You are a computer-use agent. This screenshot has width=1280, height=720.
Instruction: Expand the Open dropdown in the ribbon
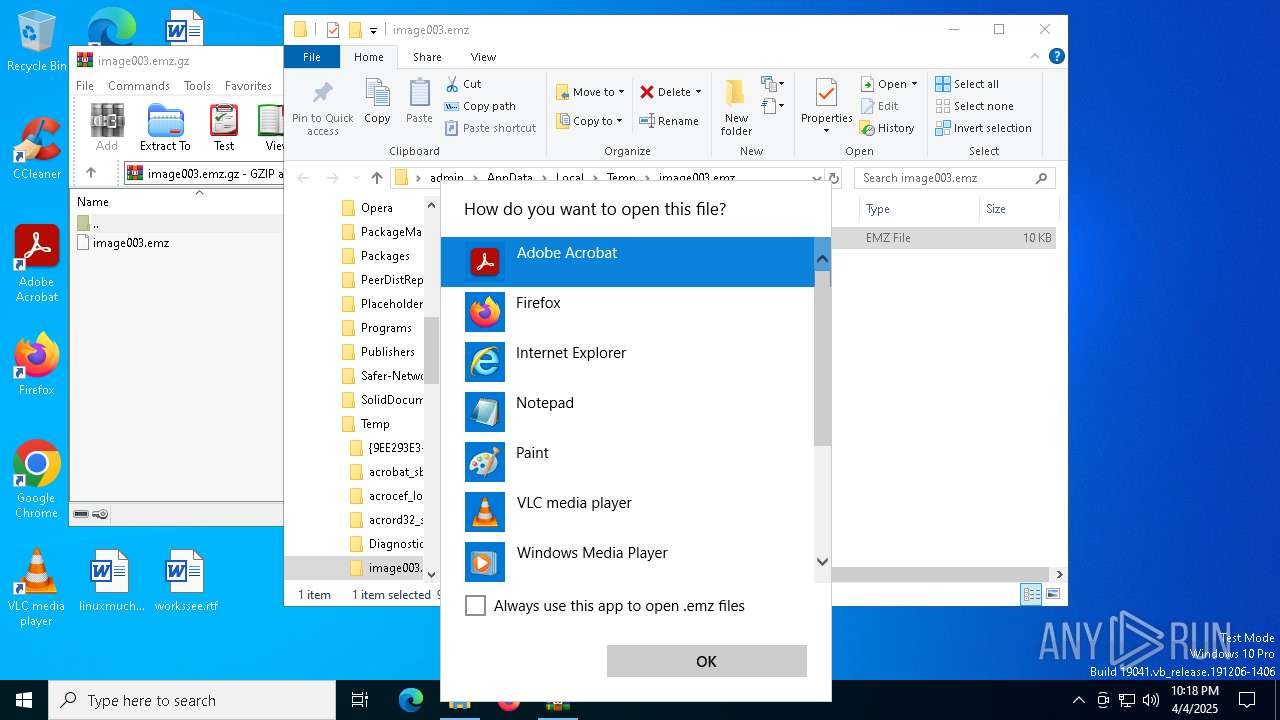coord(890,84)
